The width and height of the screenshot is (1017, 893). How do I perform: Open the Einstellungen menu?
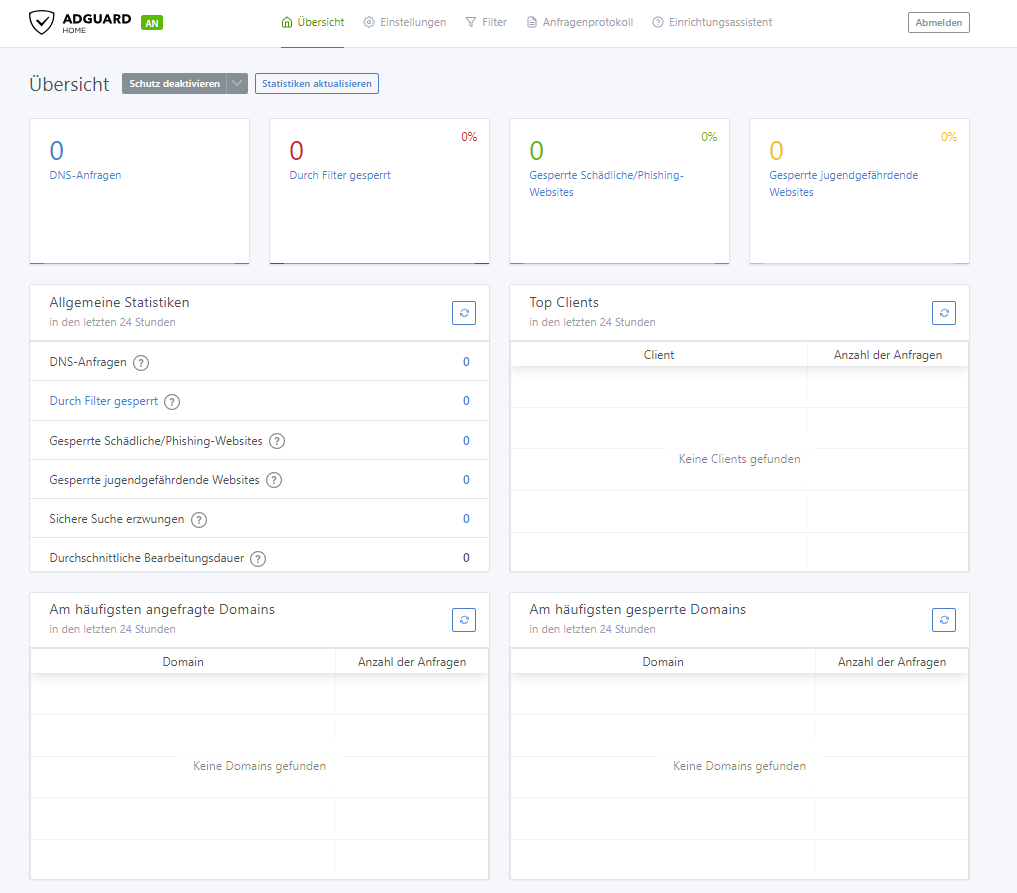[x=405, y=22]
